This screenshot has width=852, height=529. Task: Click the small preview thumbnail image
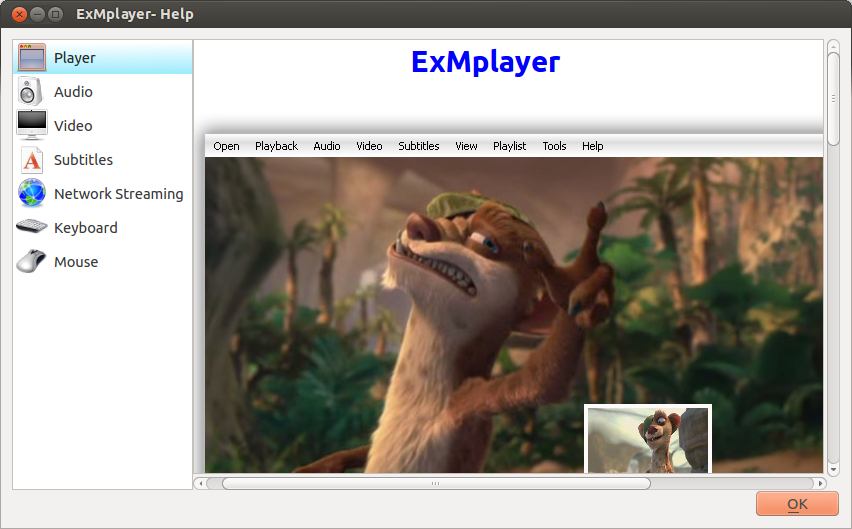tap(648, 439)
